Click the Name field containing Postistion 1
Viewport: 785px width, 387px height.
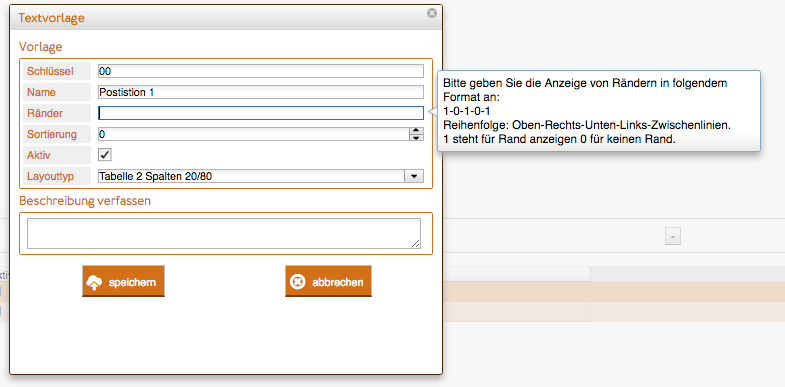pos(261,92)
